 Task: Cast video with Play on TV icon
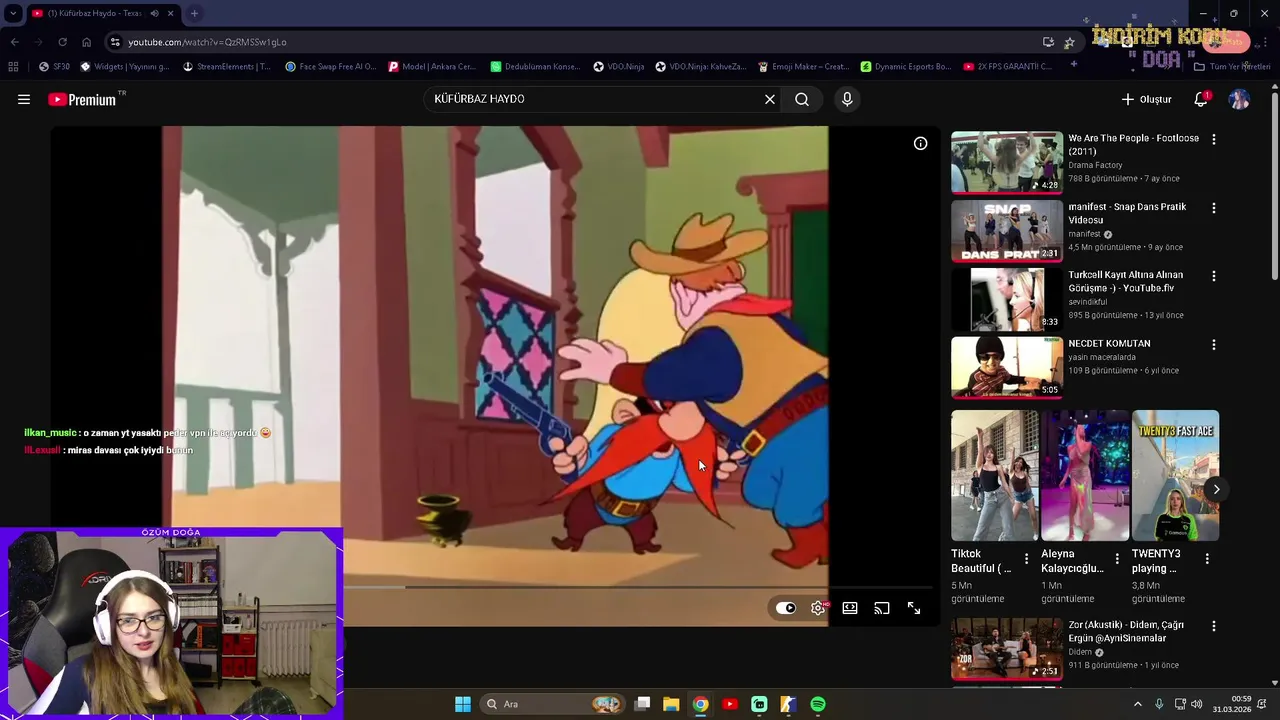tap(882, 608)
